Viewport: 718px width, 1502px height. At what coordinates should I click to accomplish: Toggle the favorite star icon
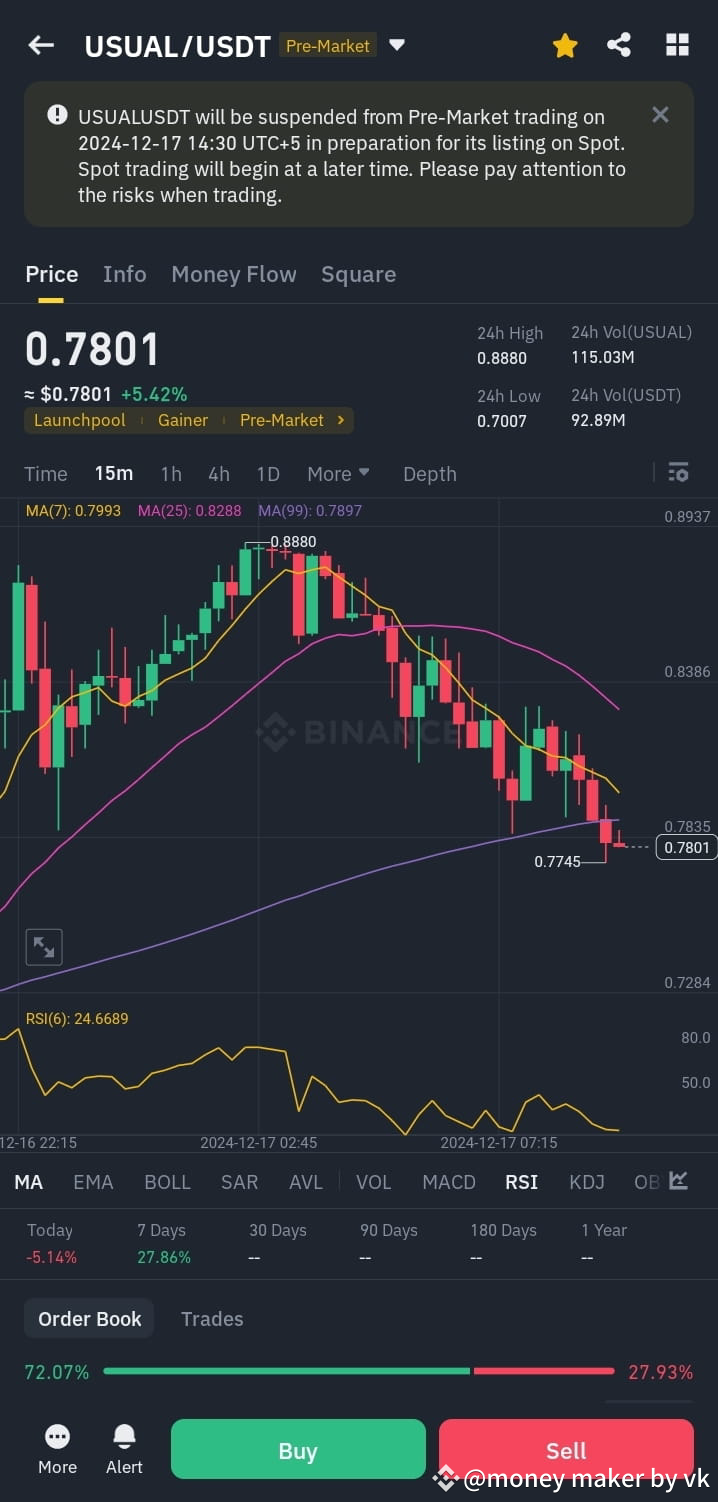point(565,45)
